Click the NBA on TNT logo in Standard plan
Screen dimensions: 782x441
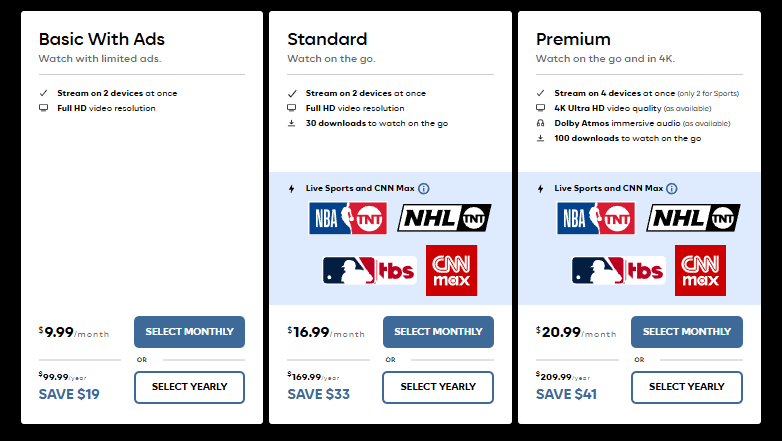tap(347, 218)
